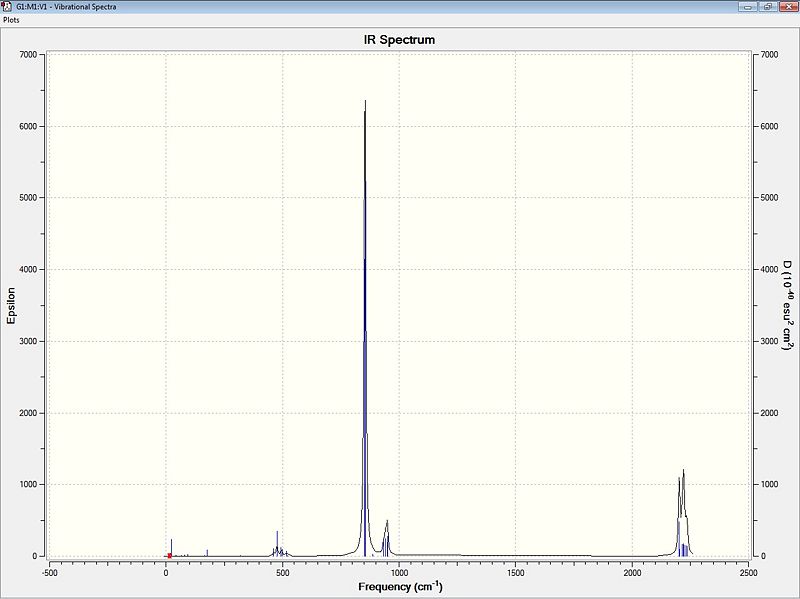Click the tallest peak near 850 cm-1
This screenshot has height=599, width=800.
[365, 327]
